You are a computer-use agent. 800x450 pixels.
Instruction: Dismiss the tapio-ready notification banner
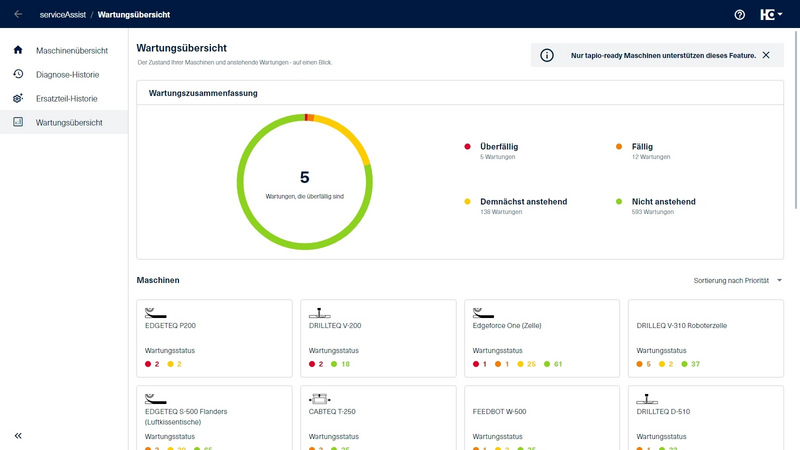pos(766,55)
